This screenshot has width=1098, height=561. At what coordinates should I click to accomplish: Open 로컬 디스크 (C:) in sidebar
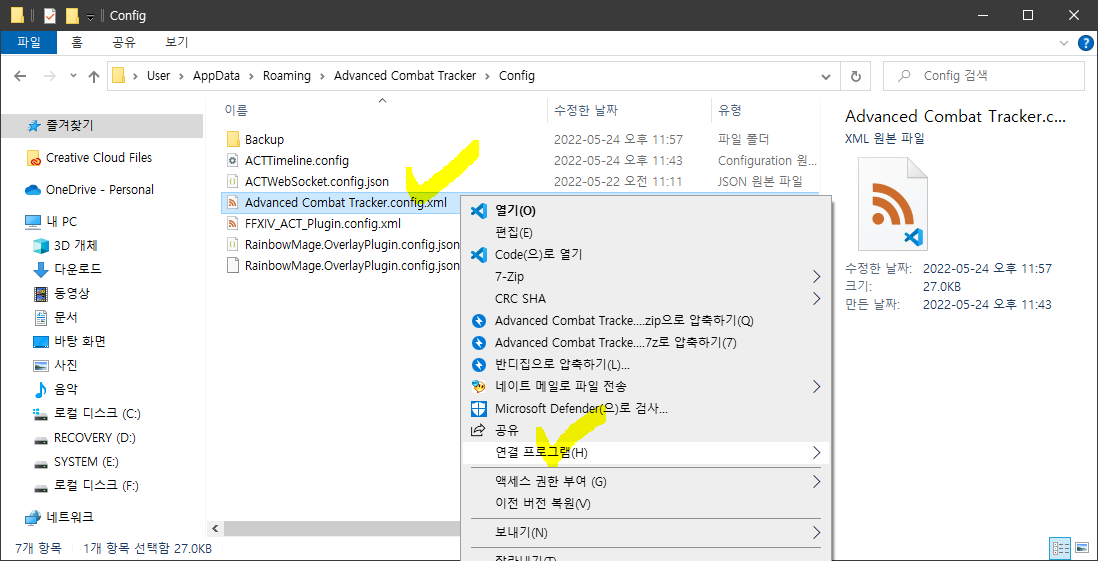(97, 414)
